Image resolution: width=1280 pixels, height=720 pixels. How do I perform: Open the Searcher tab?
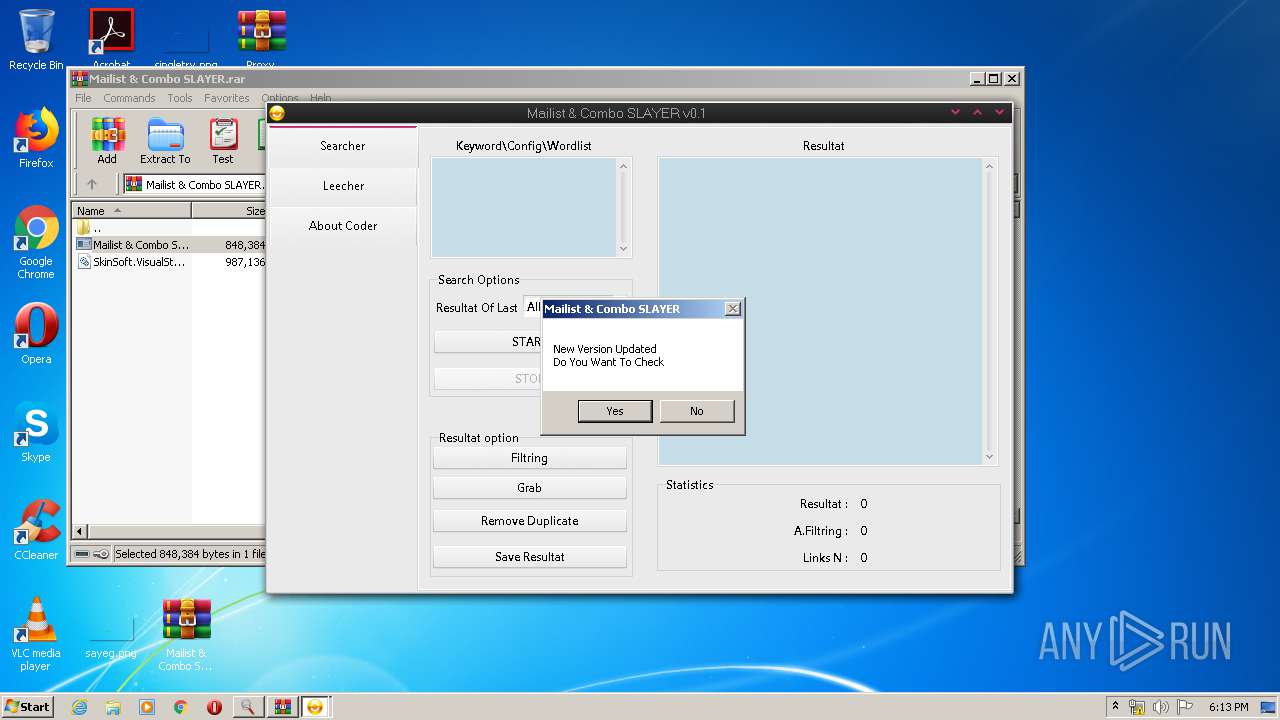pyautogui.click(x=343, y=146)
